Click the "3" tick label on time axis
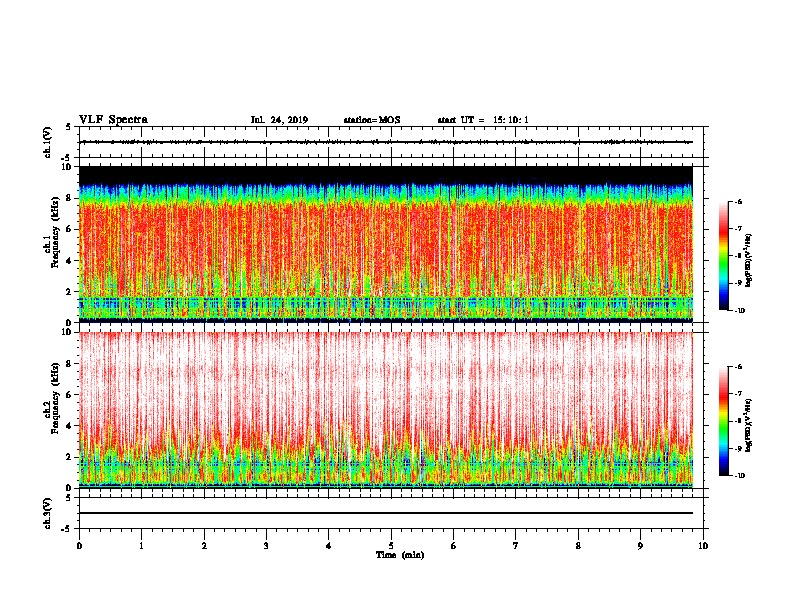 [x=266, y=546]
